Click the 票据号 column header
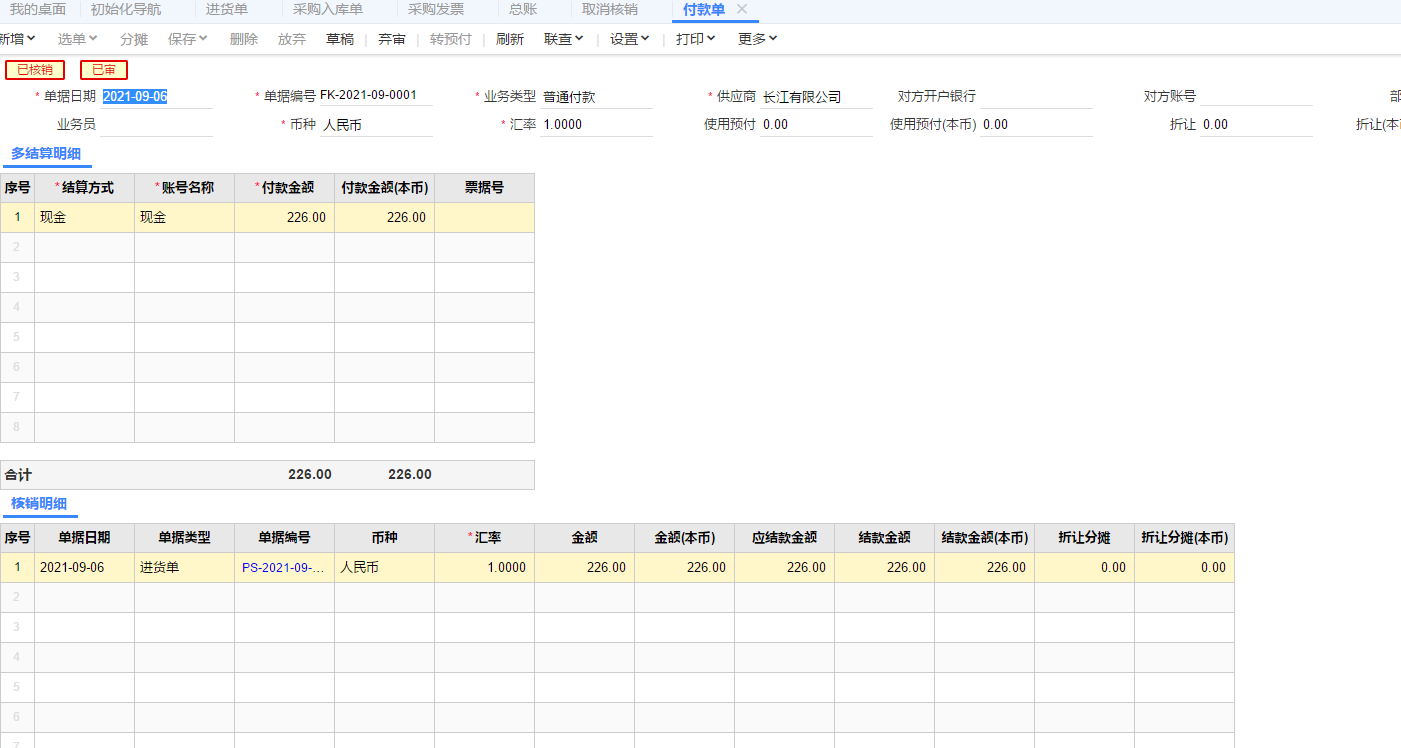 coord(484,188)
